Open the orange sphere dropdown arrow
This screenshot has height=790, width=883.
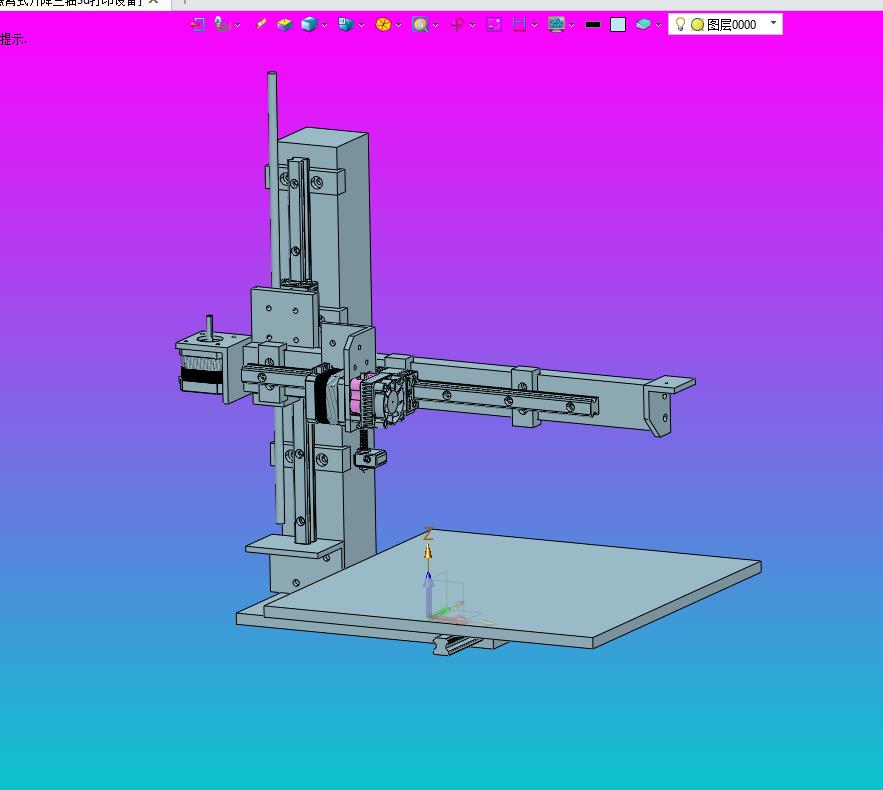pyautogui.click(x=399, y=25)
